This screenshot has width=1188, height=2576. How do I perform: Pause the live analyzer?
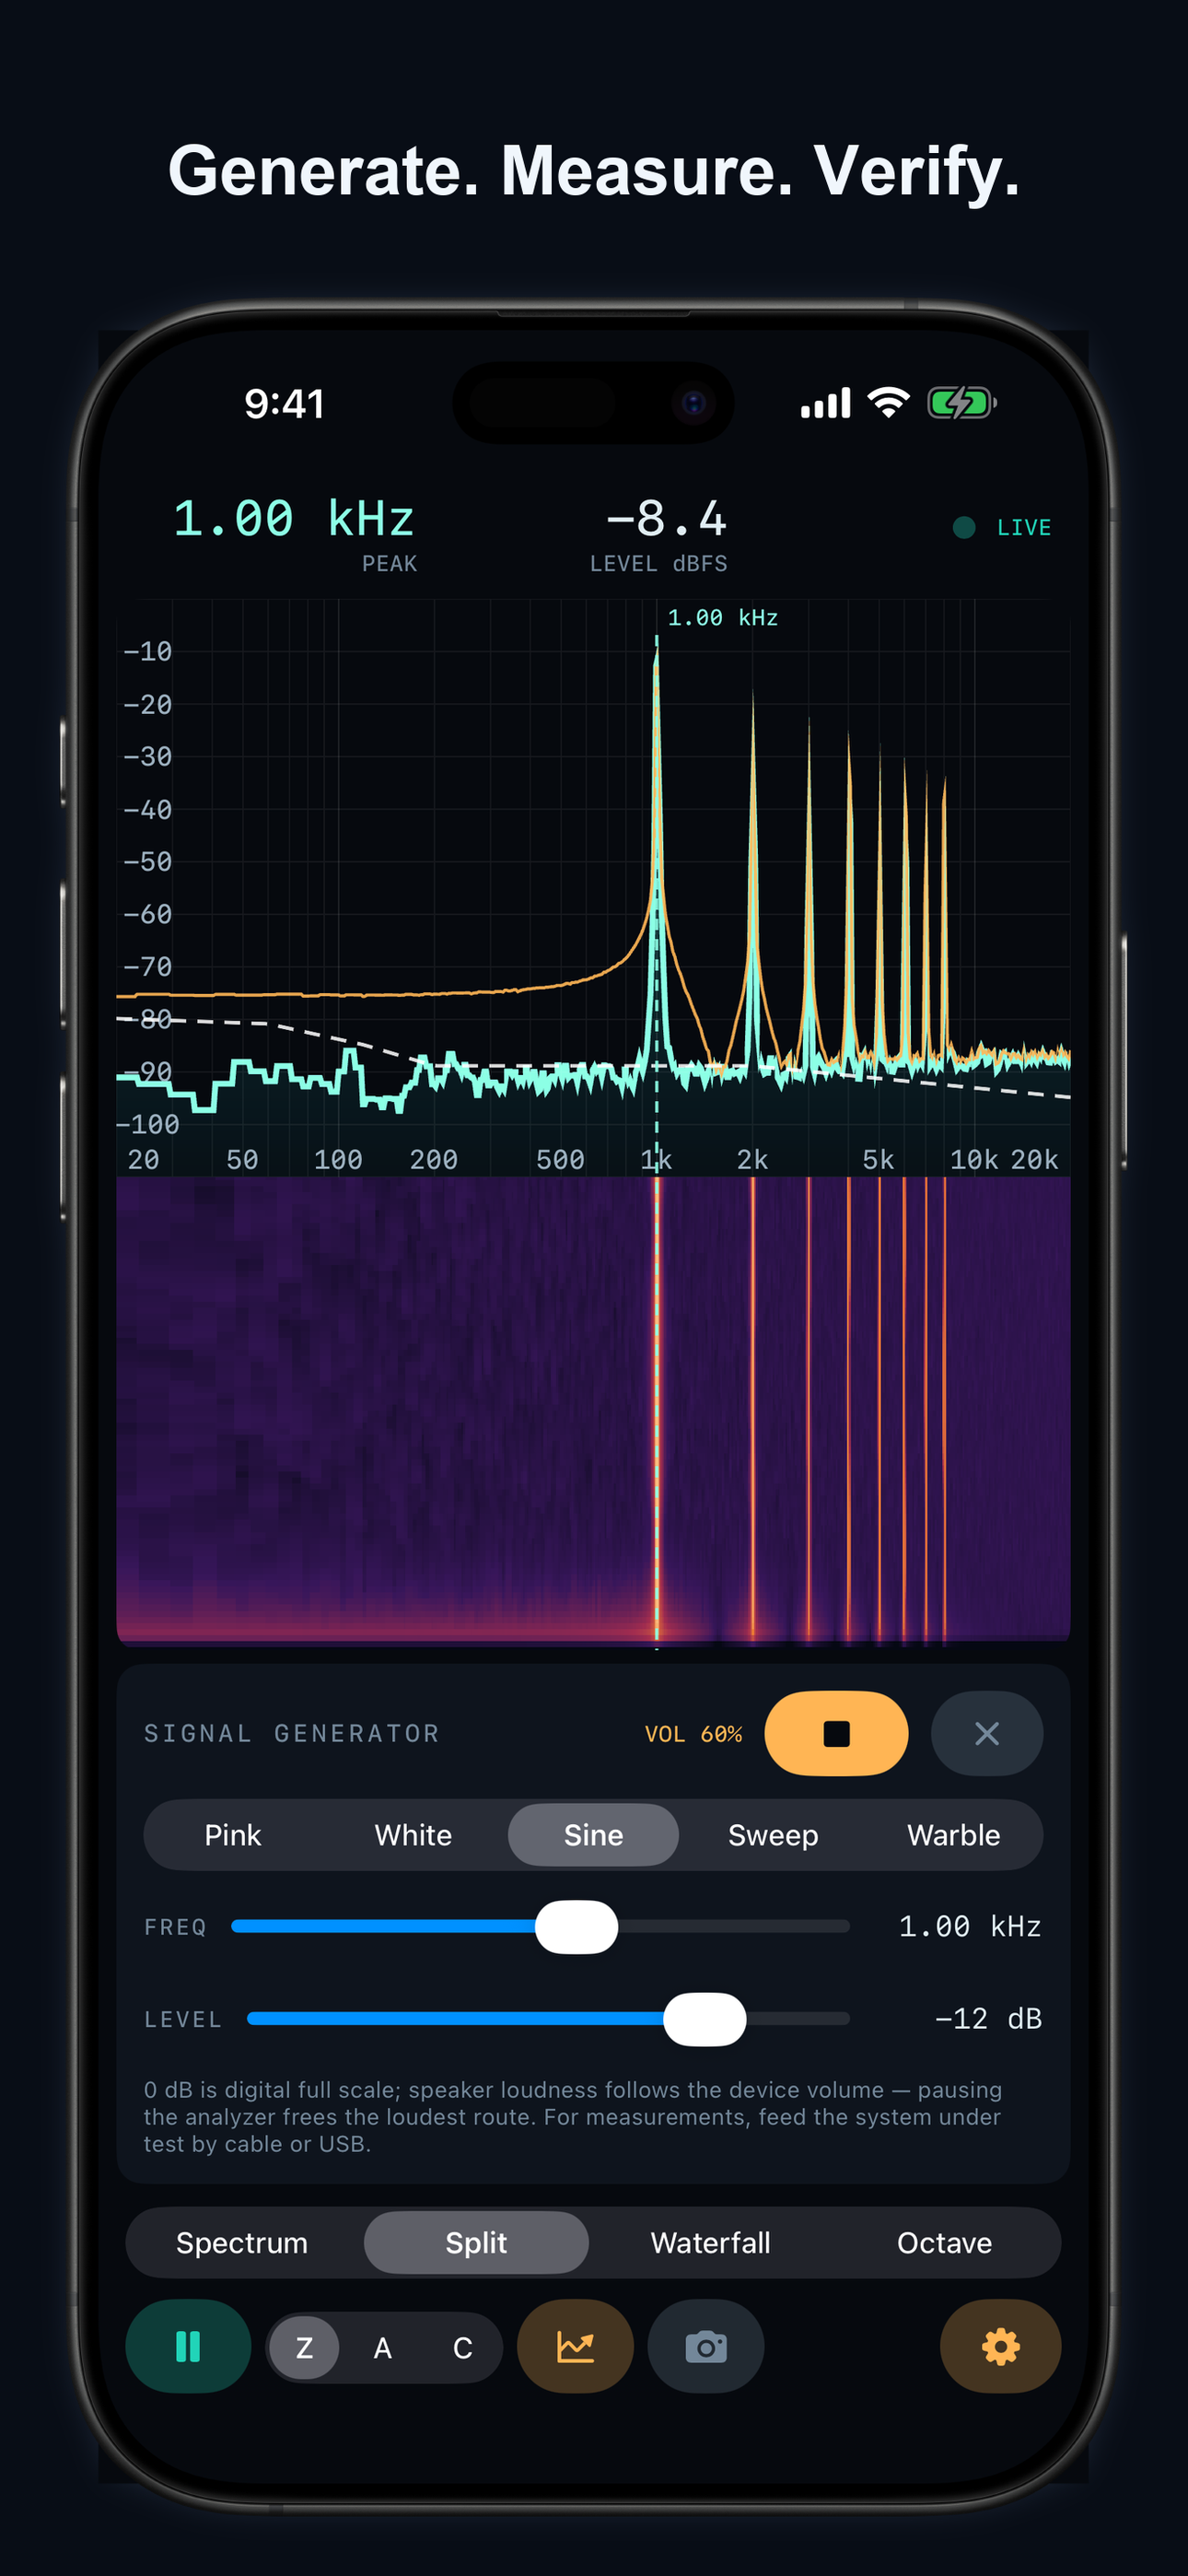tap(188, 2346)
